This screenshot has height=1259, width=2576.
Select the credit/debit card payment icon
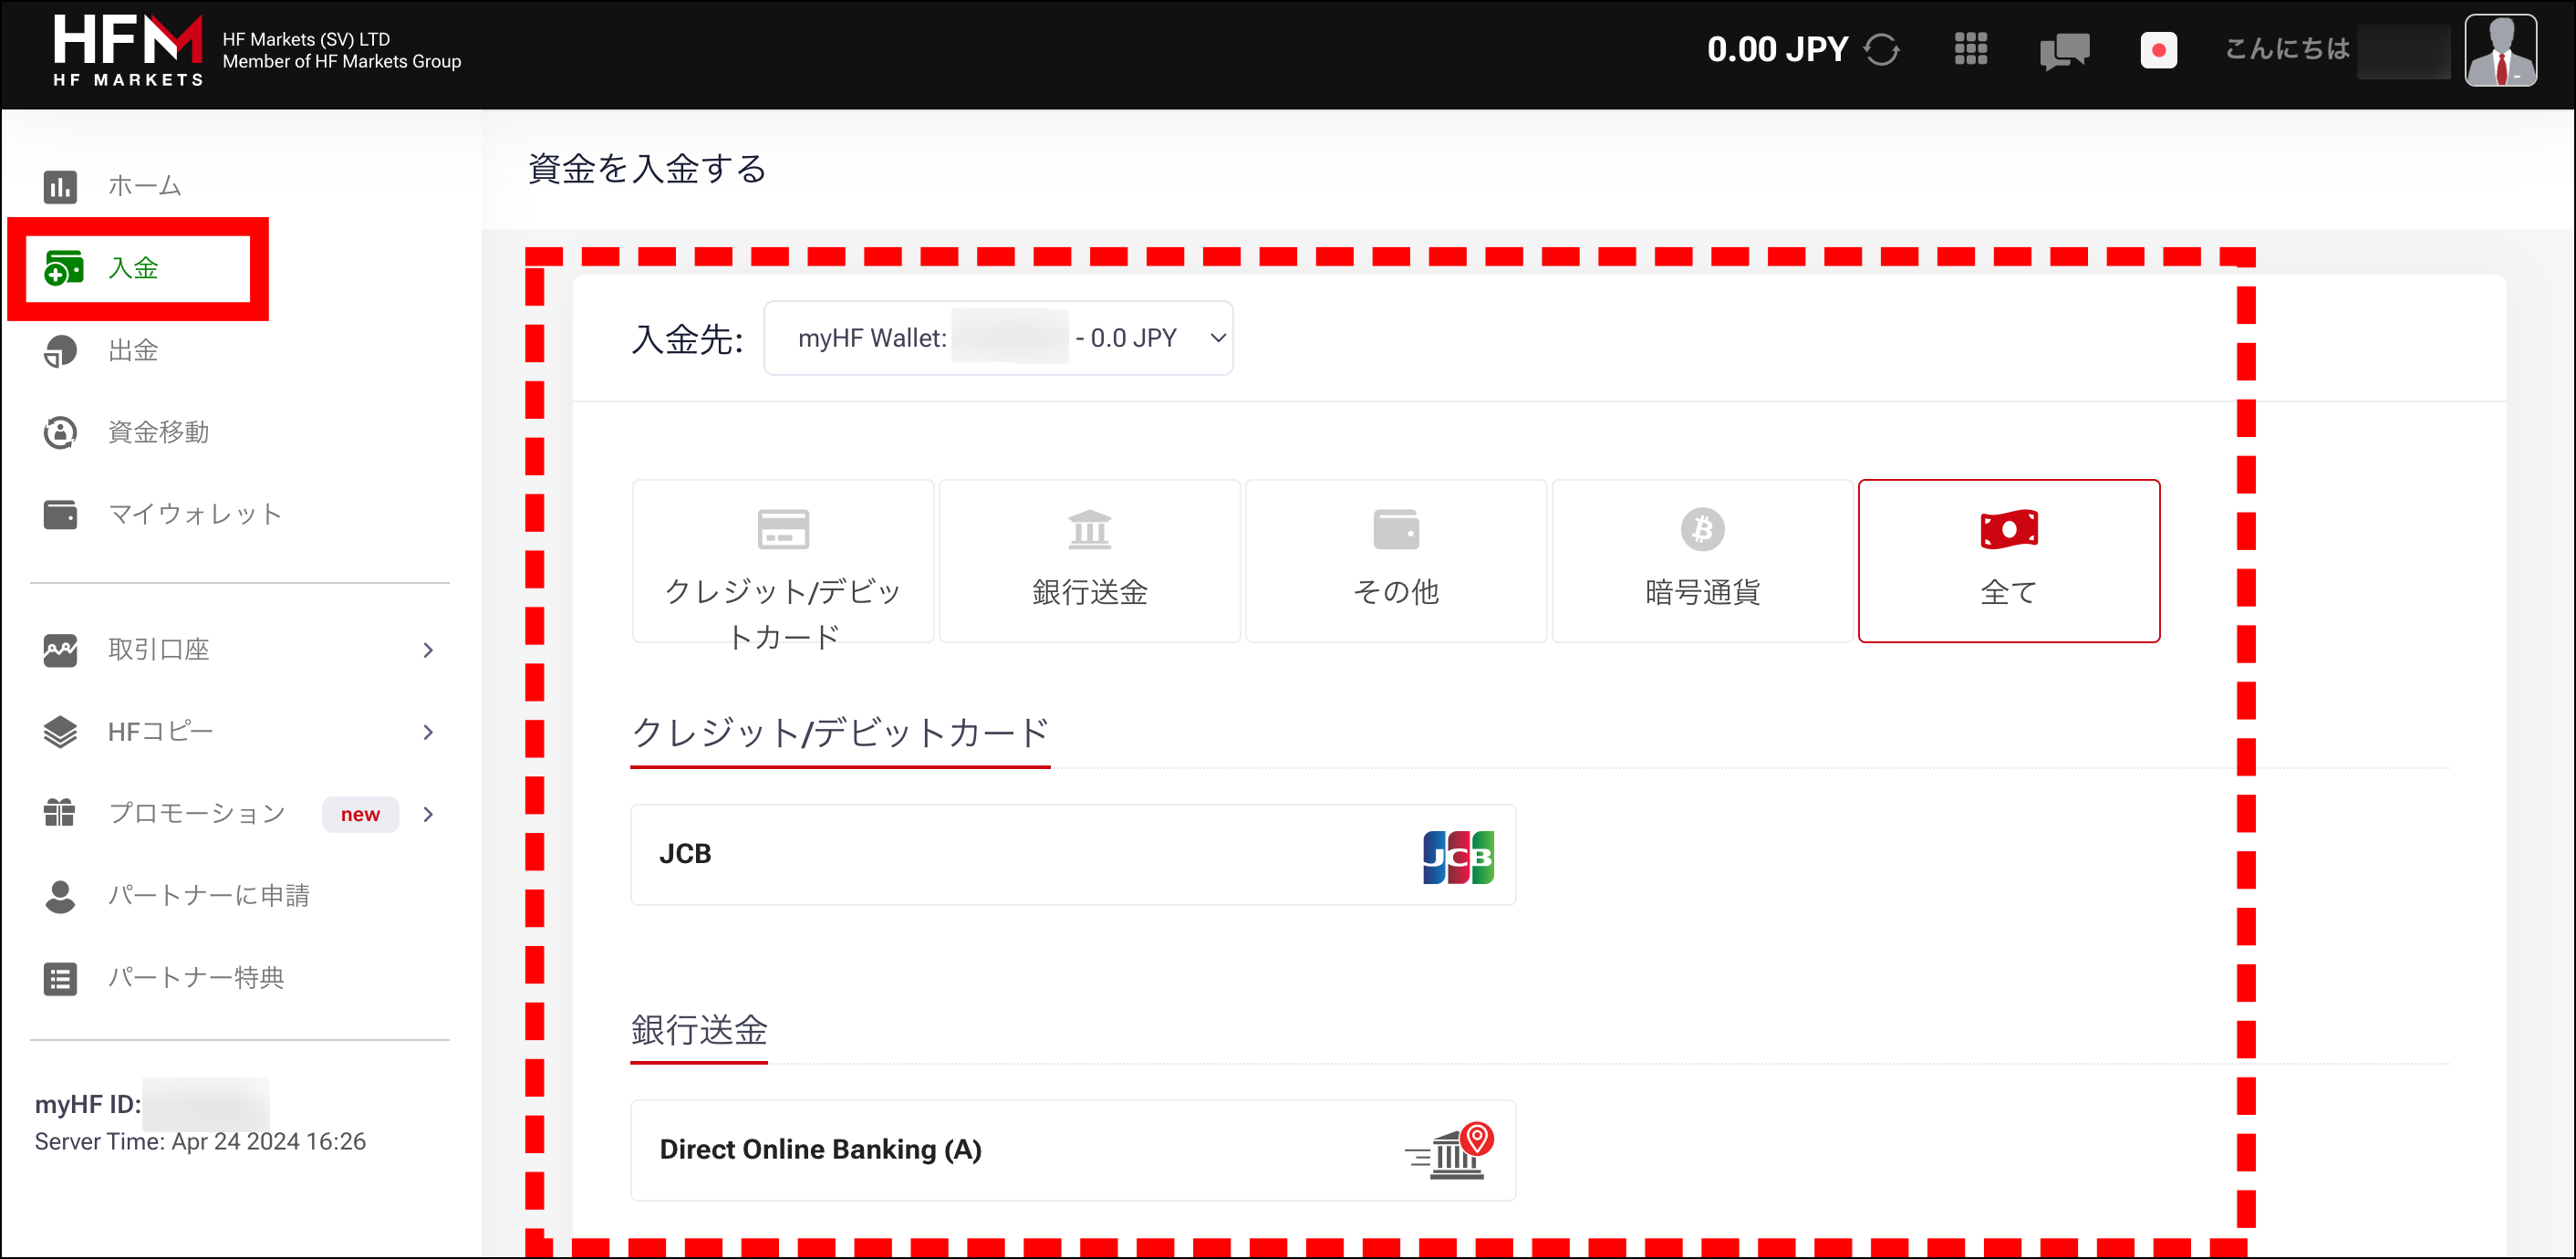click(x=783, y=560)
